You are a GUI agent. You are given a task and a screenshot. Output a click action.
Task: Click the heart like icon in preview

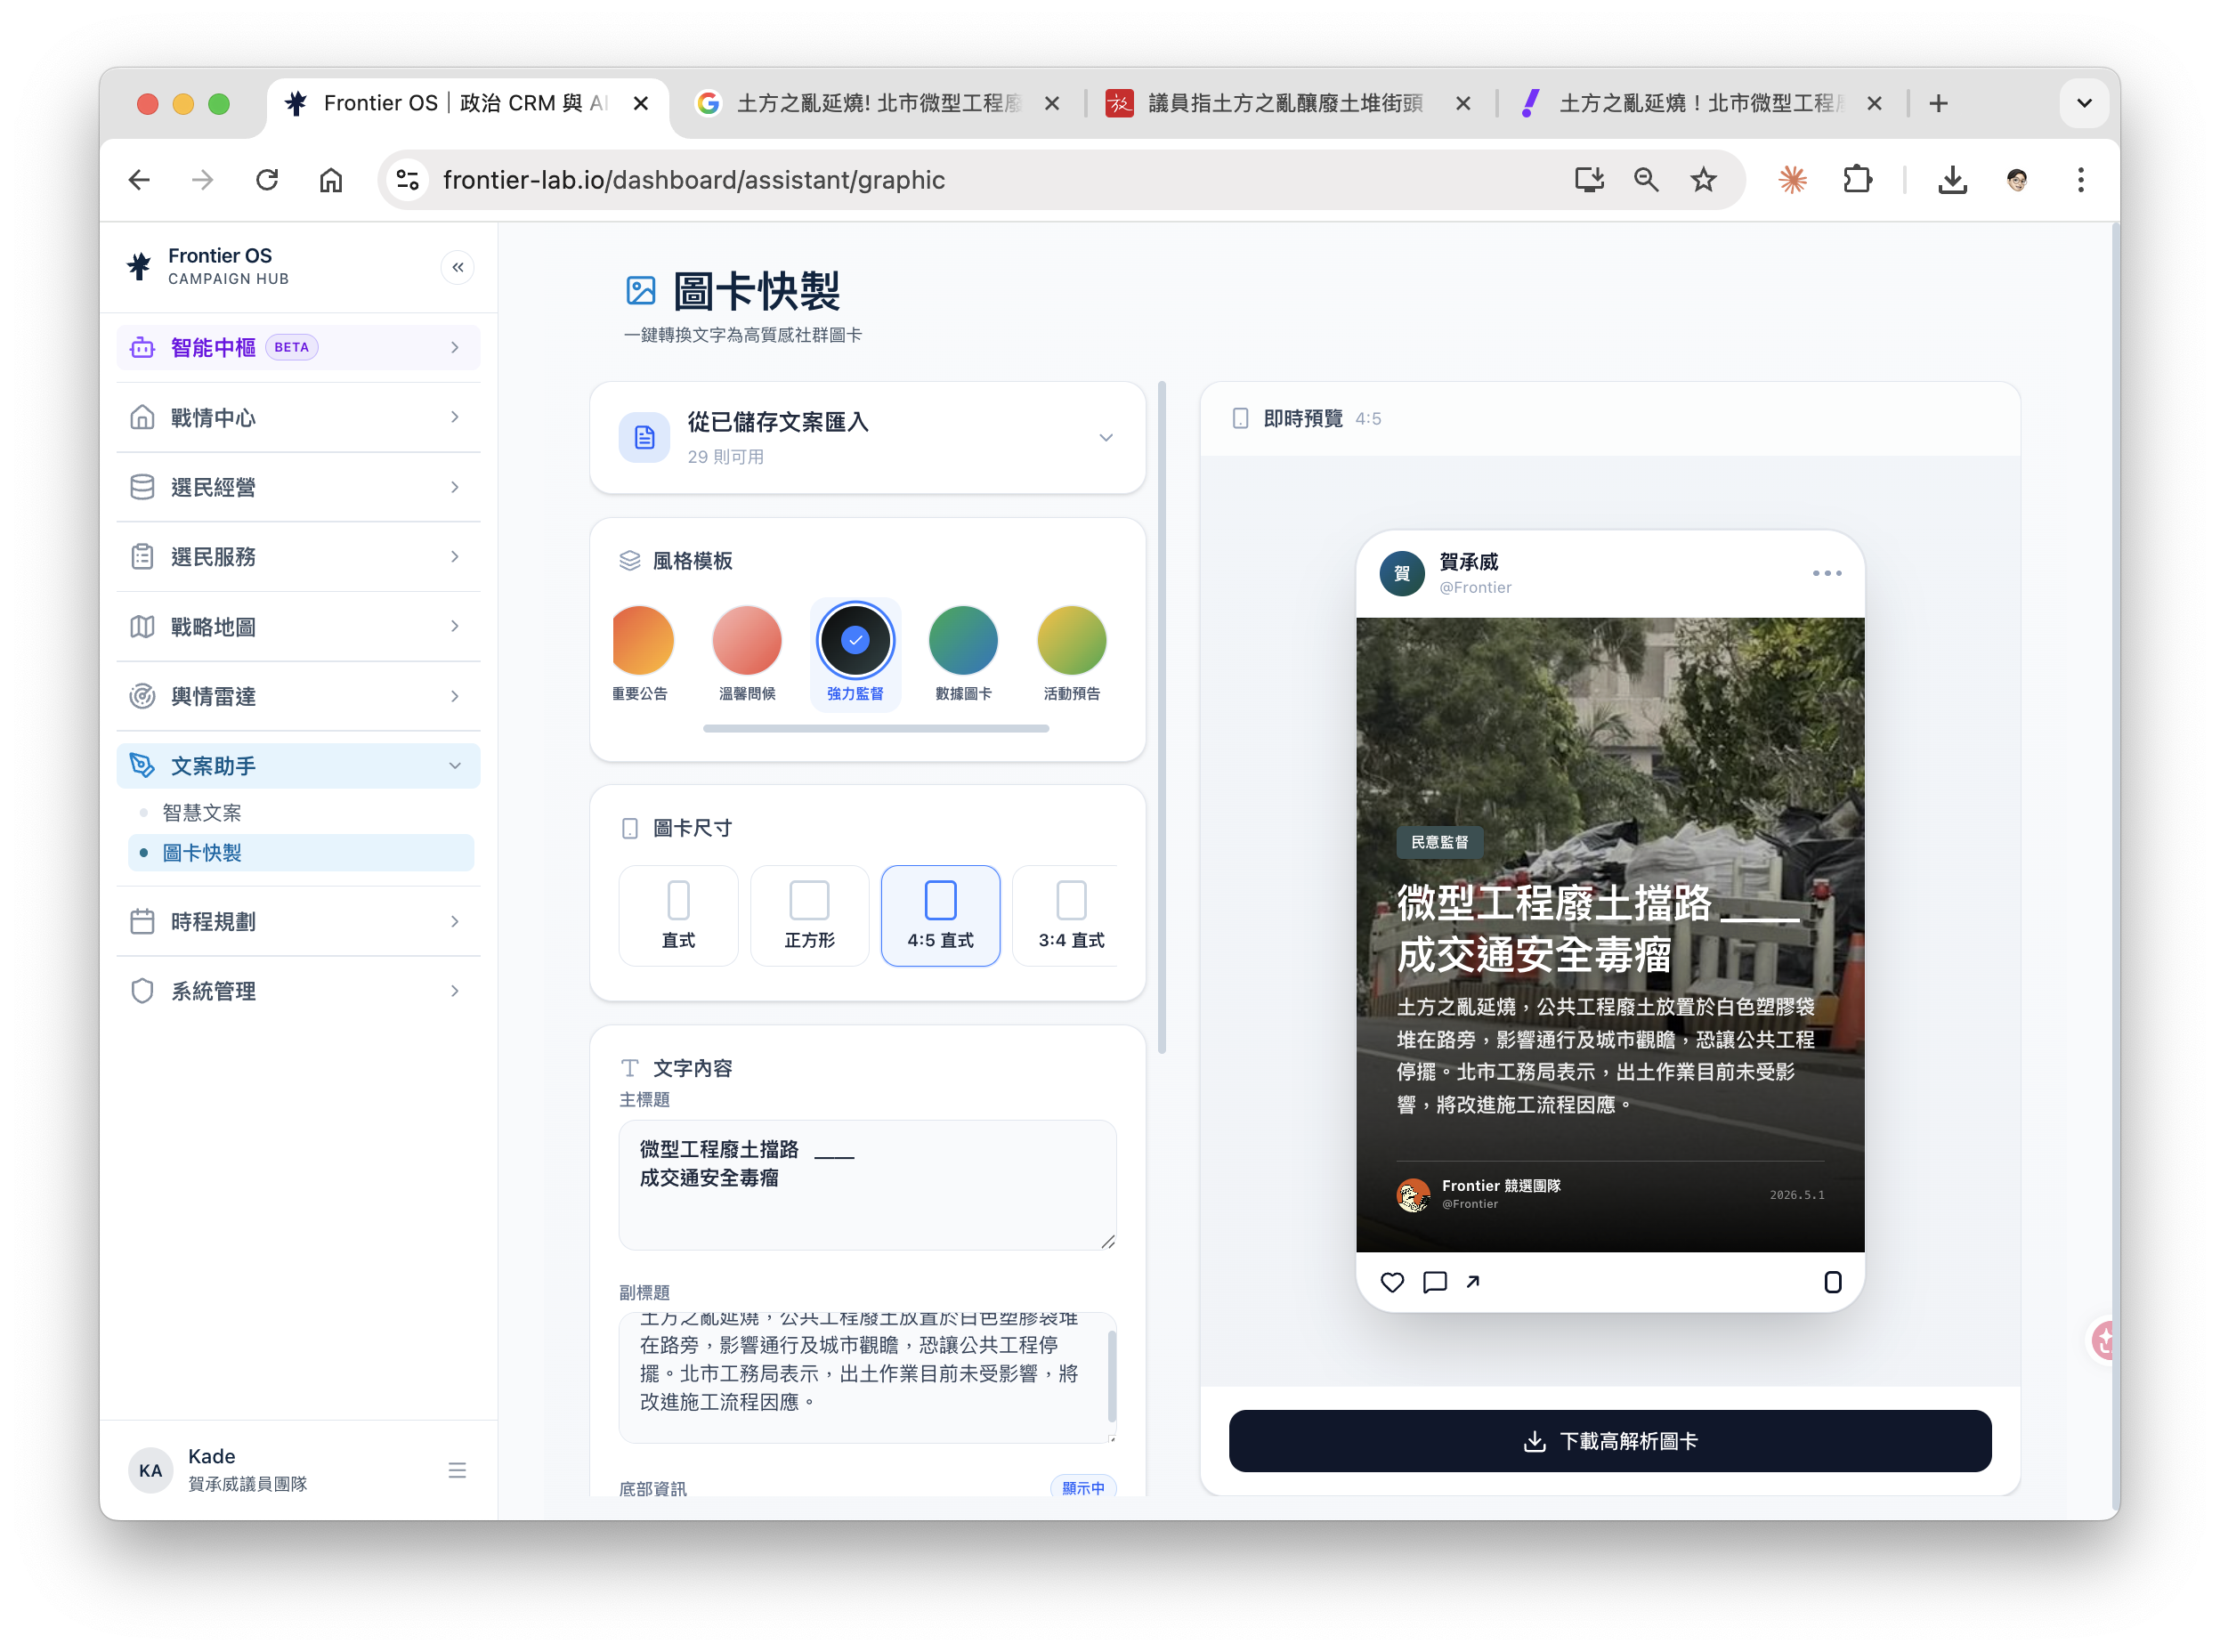1392,1282
